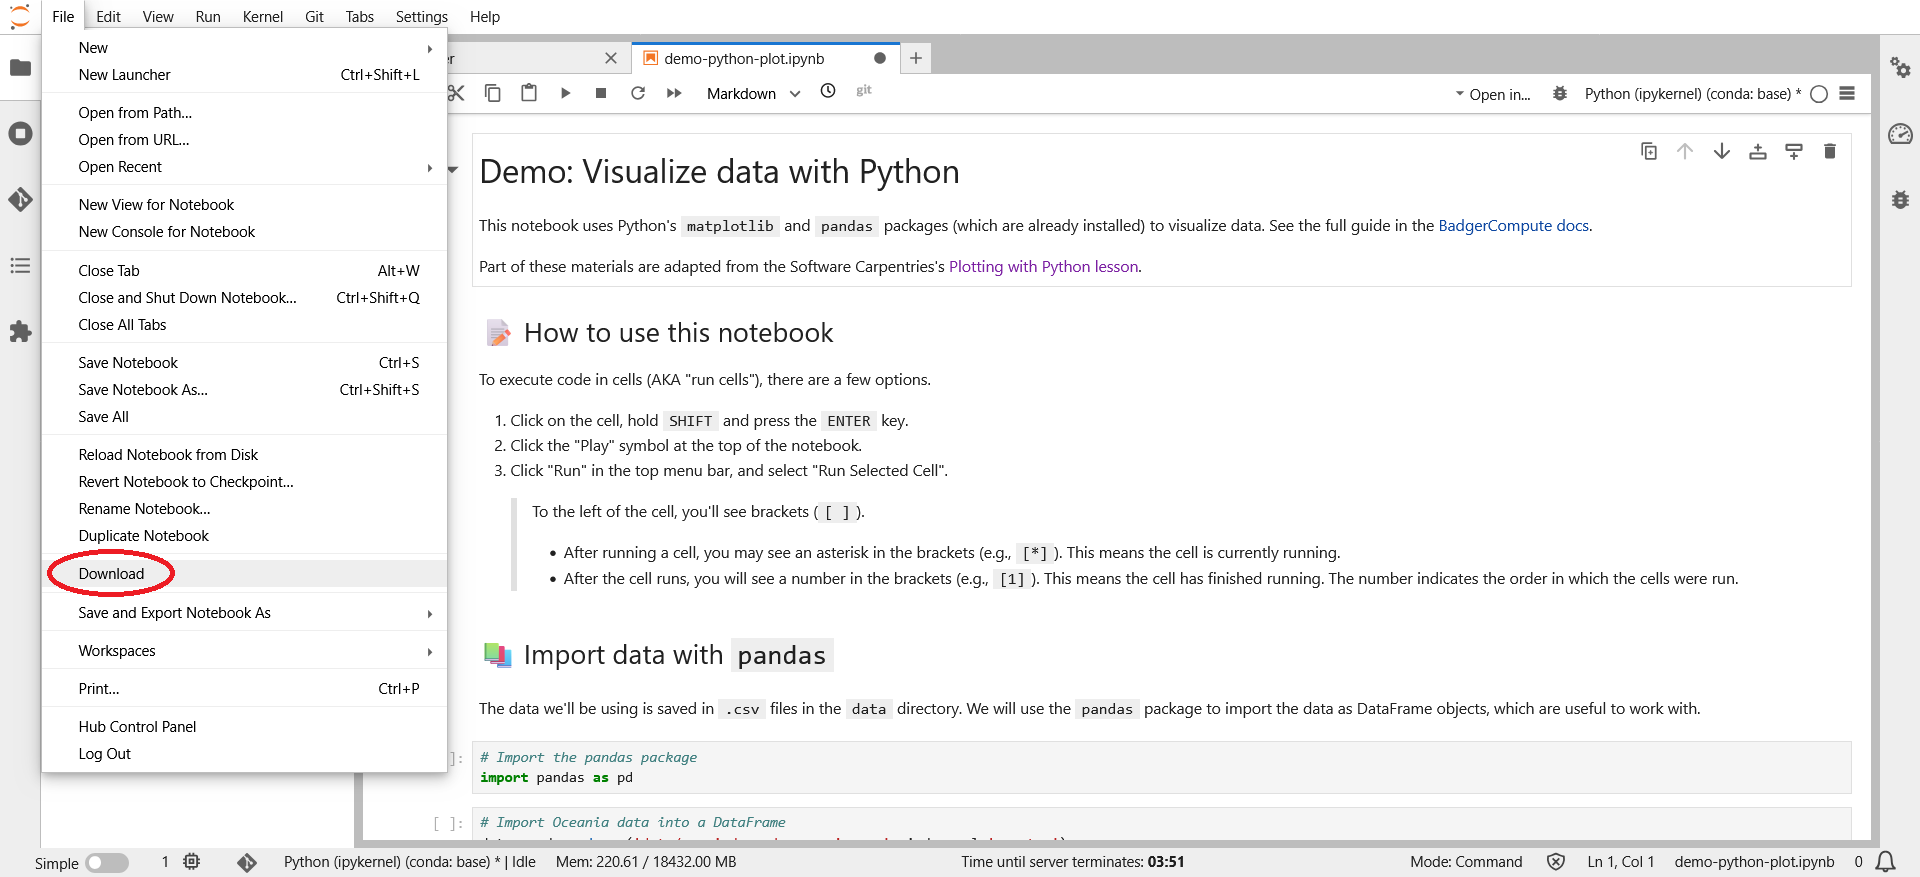This screenshot has height=877, width=1920.
Task: Open the Markdown cell type dropdown
Action: coord(753,94)
